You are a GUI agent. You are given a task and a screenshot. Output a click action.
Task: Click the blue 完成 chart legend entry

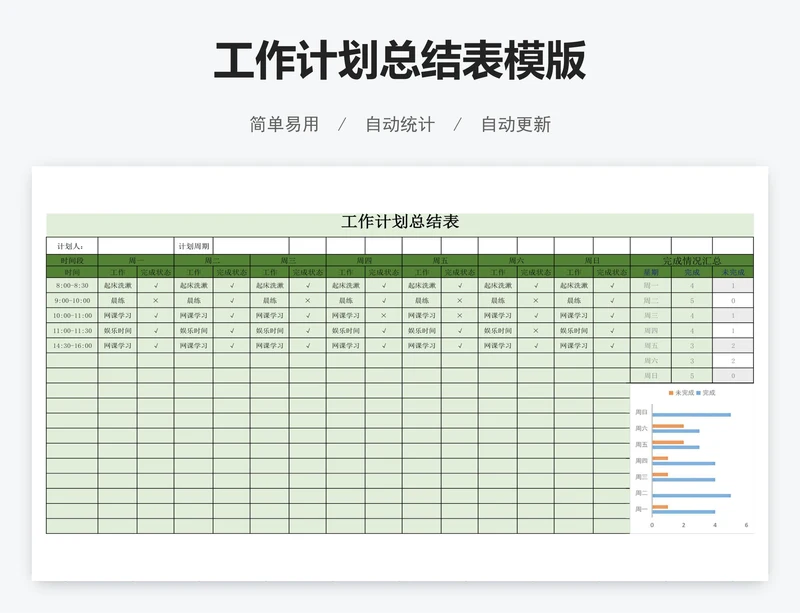click(706, 393)
